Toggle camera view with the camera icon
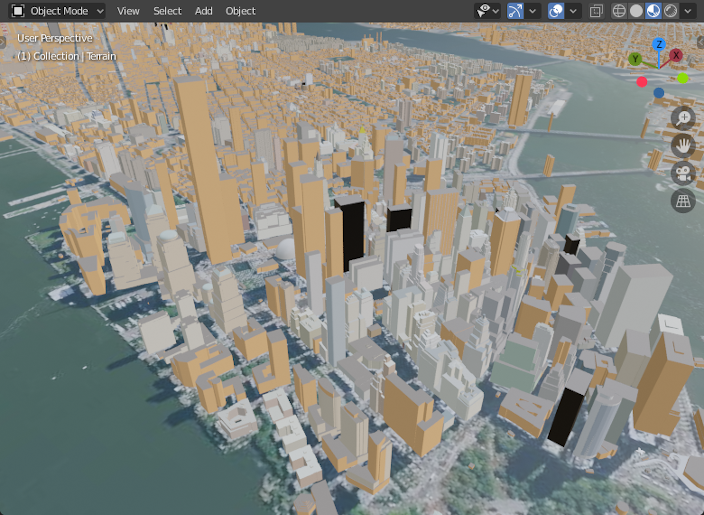The image size is (704, 515). click(x=683, y=173)
